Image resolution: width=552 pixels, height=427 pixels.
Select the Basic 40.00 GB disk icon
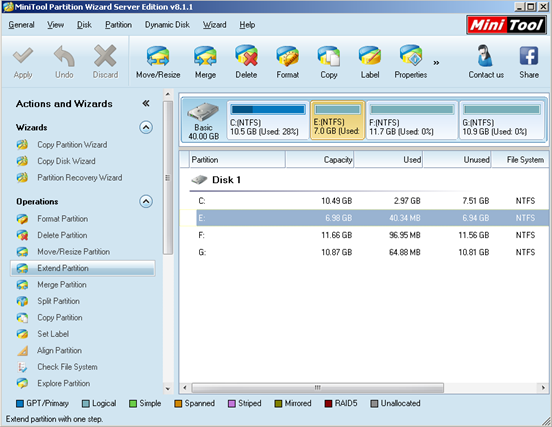pos(203,121)
